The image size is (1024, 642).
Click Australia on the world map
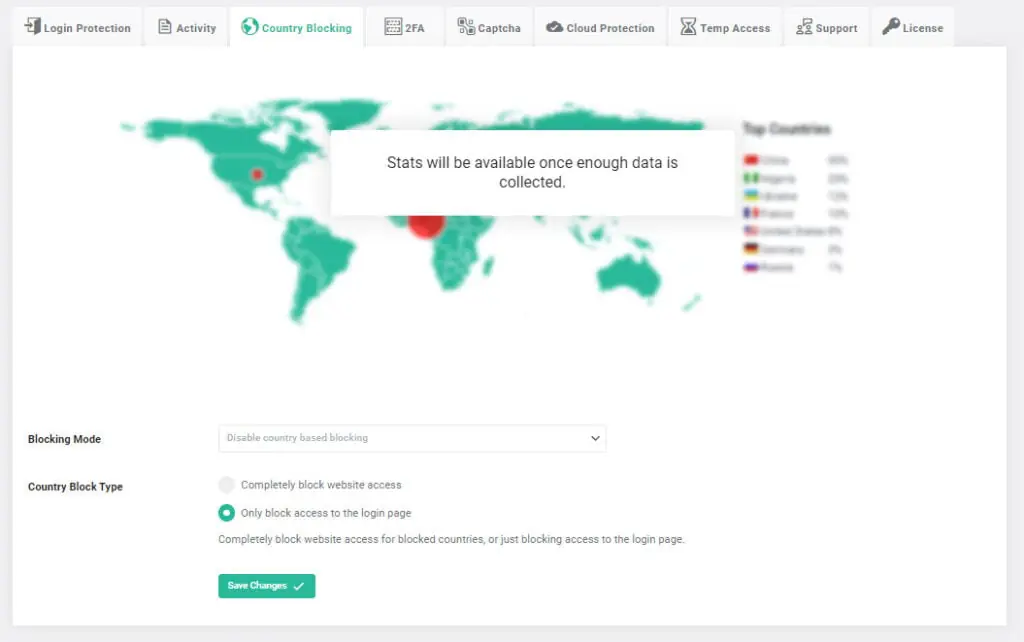pos(630,276)
